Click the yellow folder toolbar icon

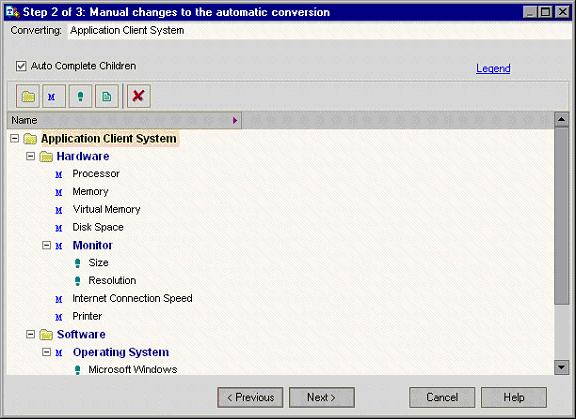point(28,96)
